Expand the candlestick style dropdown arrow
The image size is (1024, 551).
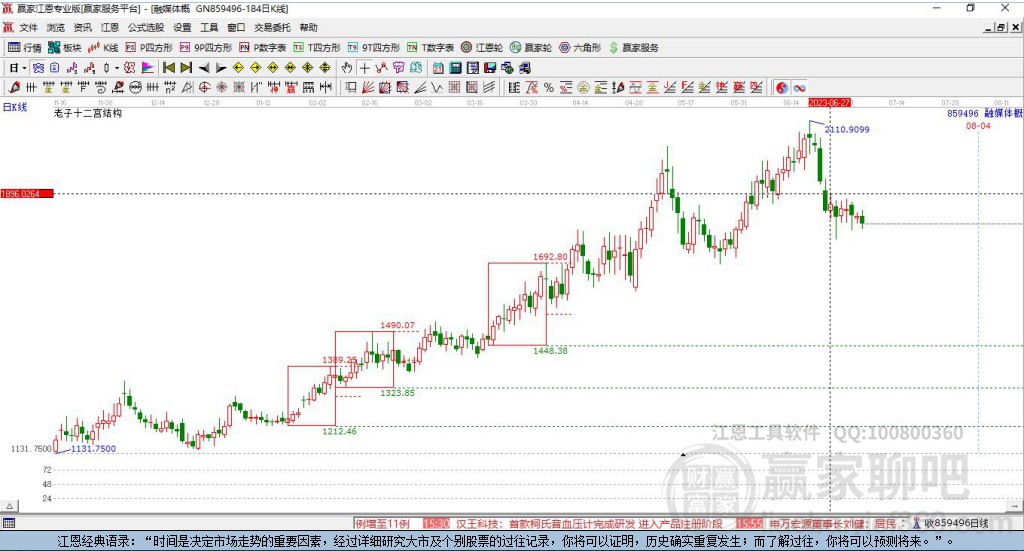point(117,68)
